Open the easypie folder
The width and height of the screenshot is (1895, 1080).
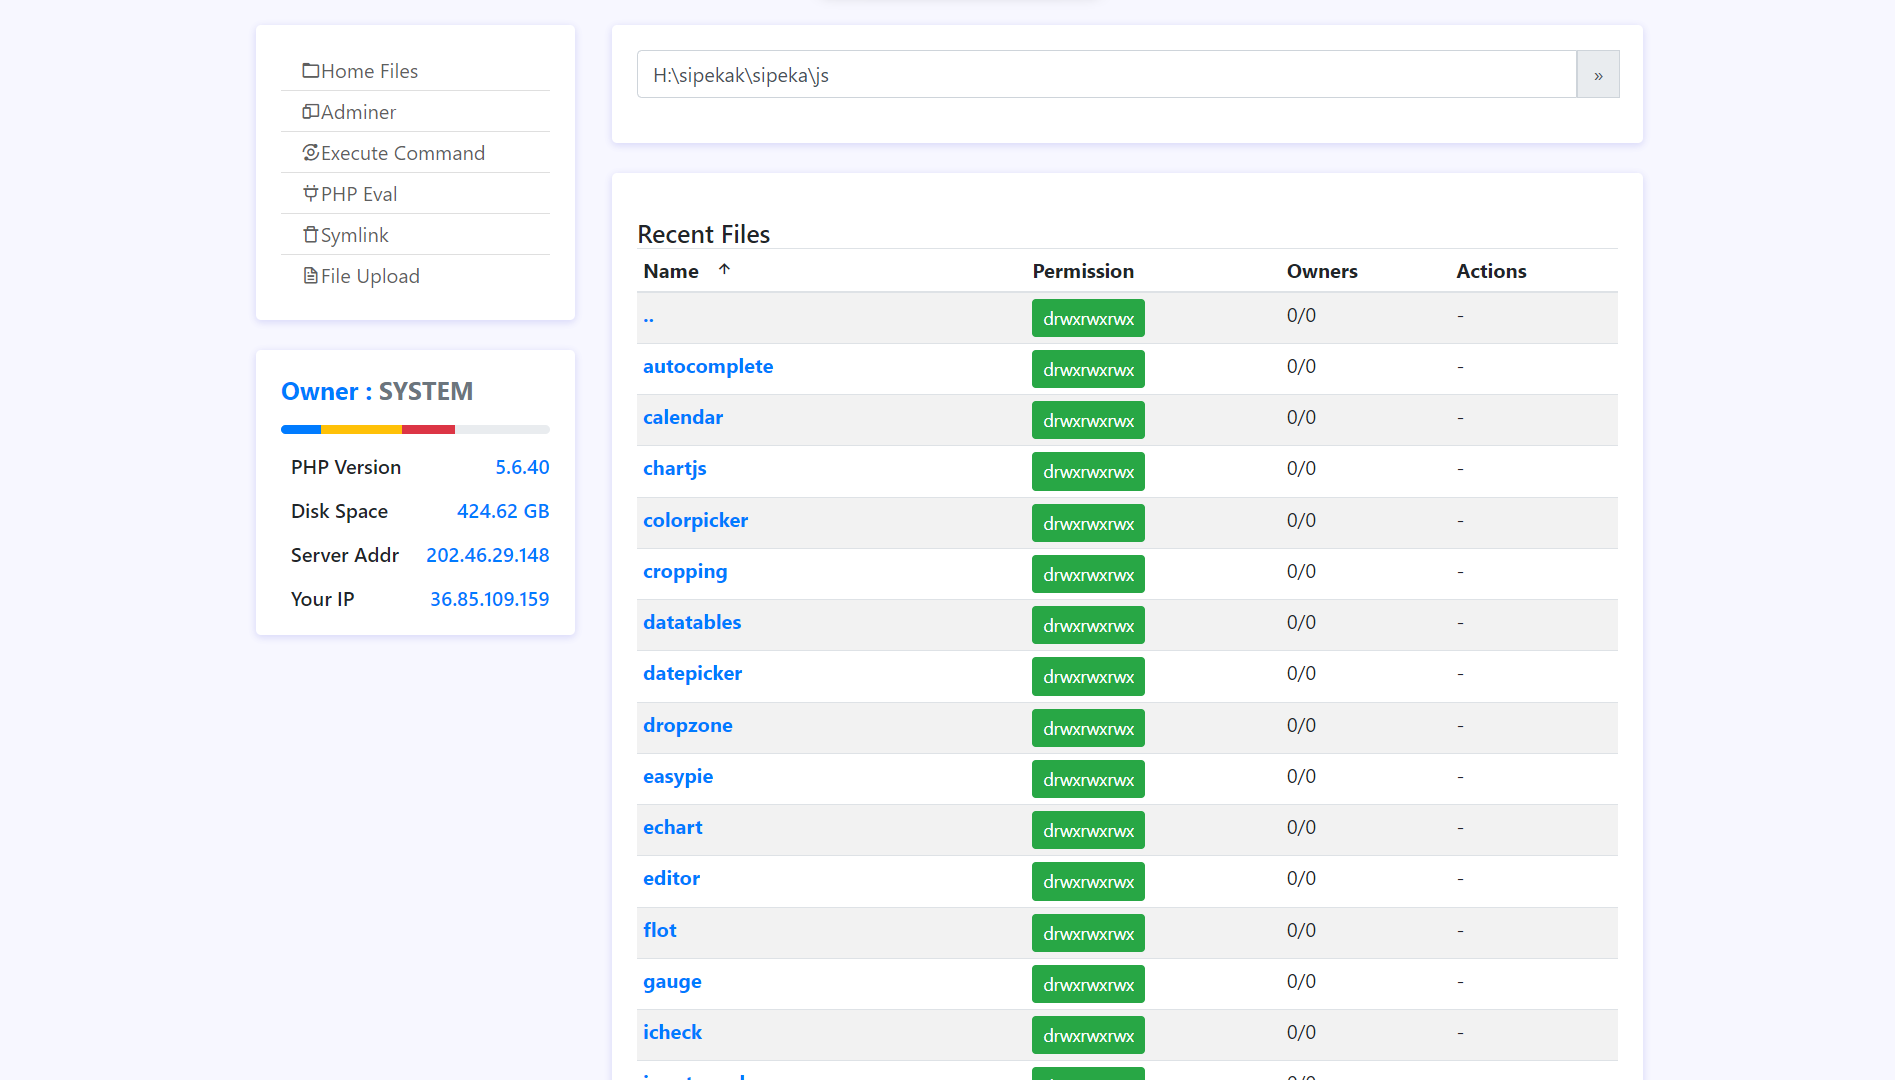[678, 777]
